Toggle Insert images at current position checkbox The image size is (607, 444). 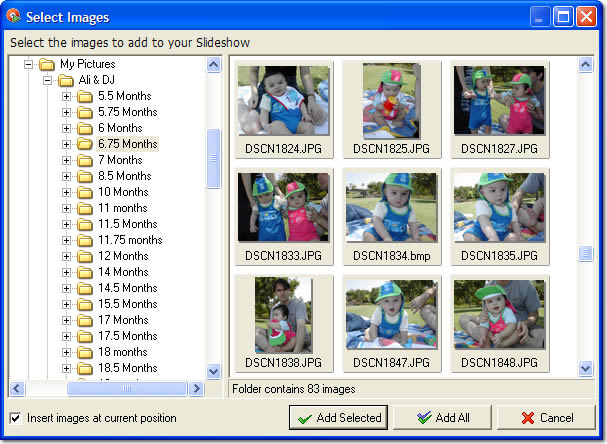coord(15,418)
